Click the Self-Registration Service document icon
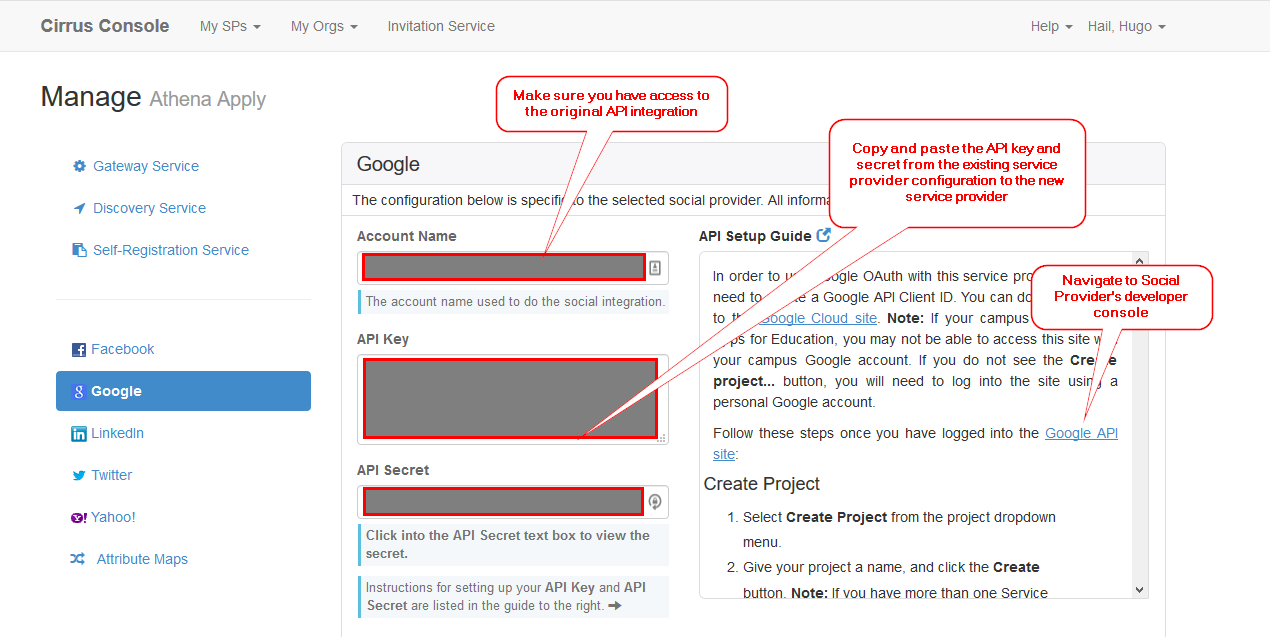1270x637 pixels. [80, 250]
